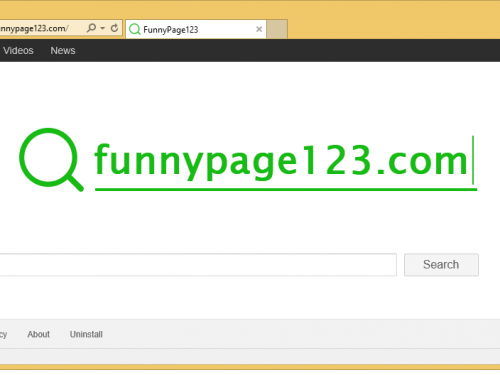Close the FunnyPage123 tab
The image size is (500, 375).
pyautogui.click(x=259, y=29)
